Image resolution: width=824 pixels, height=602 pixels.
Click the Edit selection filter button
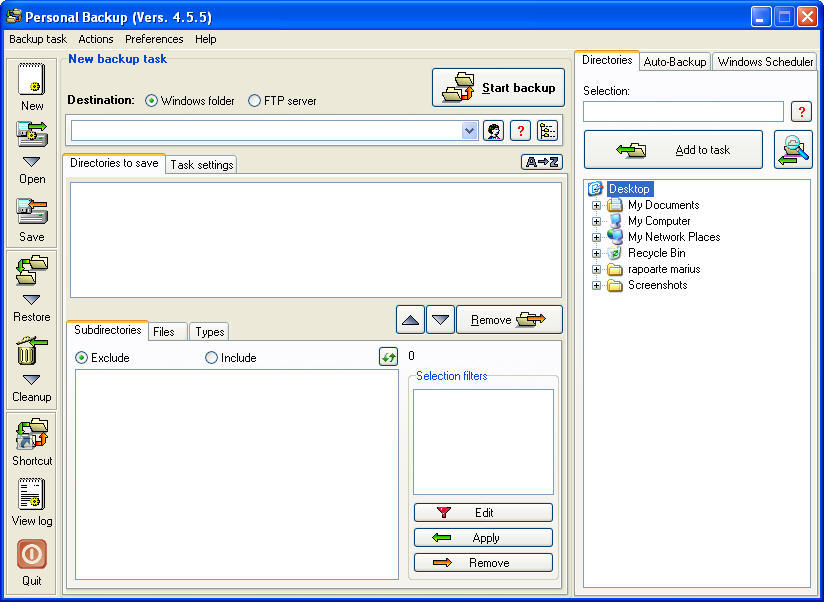(483, 512)
